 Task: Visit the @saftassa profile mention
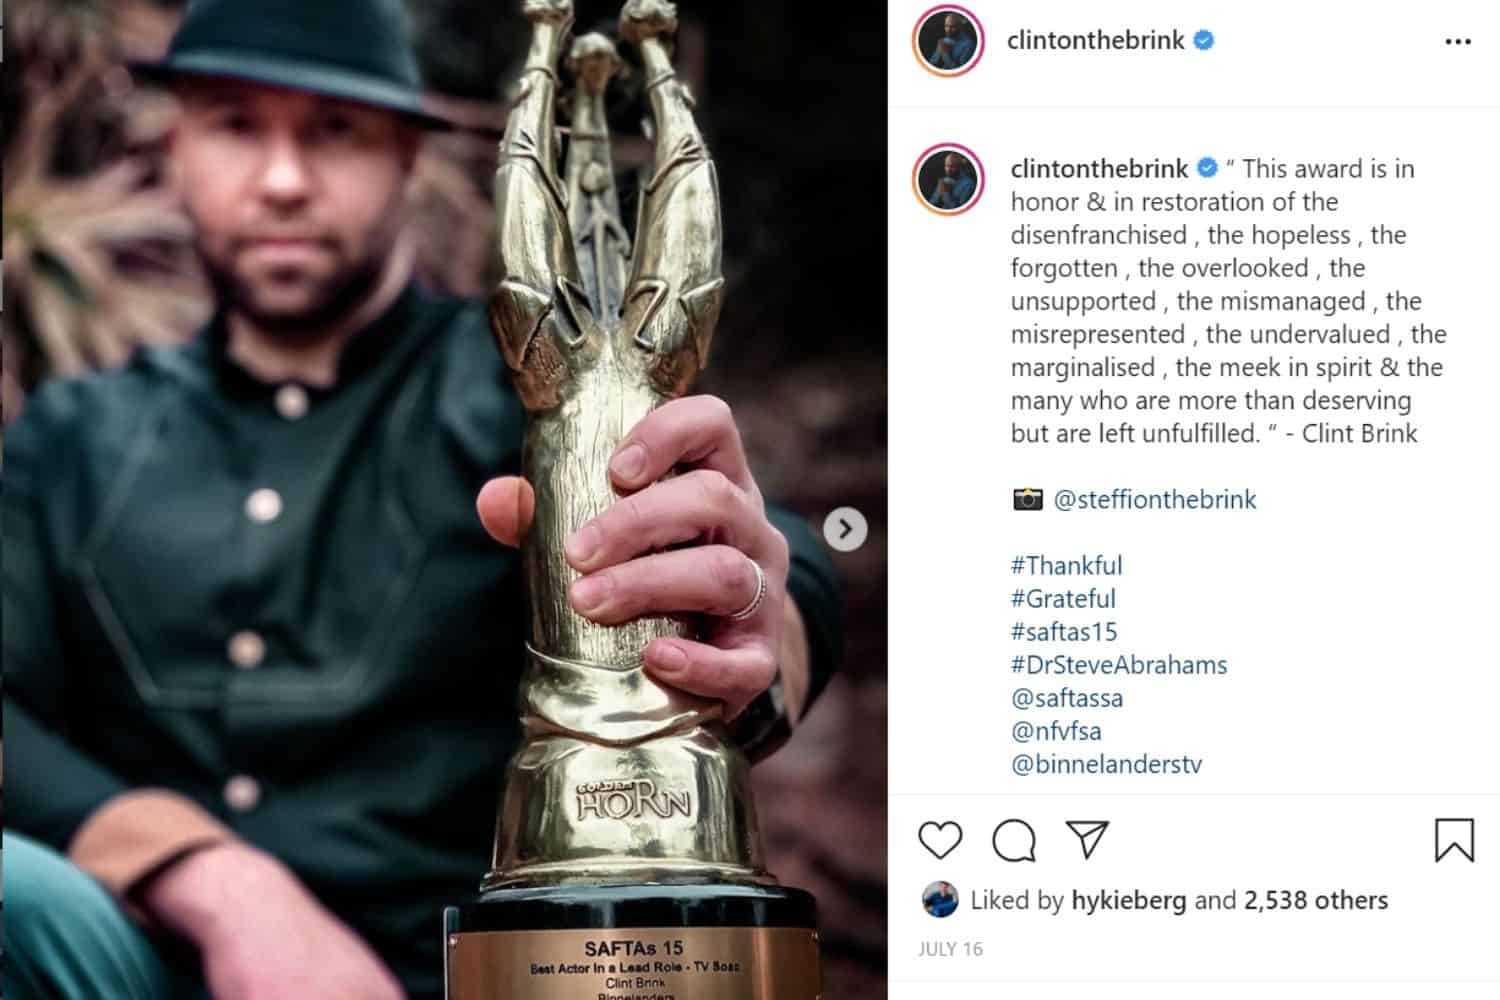[x=1067, y=697]
